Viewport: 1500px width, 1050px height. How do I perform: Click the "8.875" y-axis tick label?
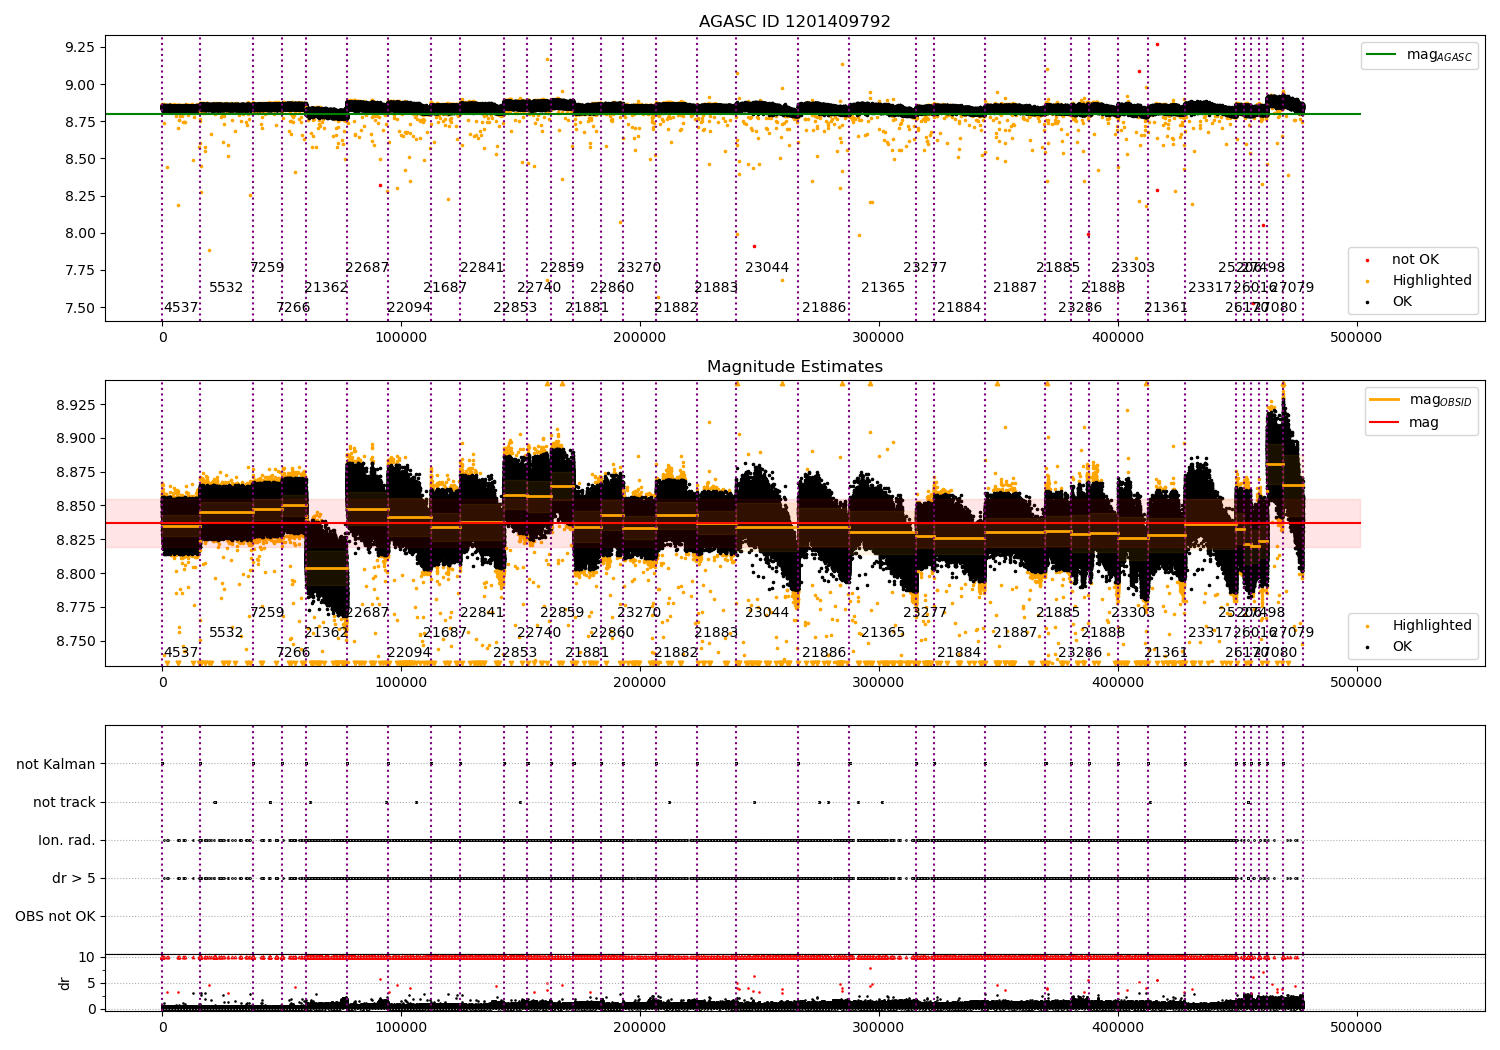pyautogui.click(x=75, y=472)
